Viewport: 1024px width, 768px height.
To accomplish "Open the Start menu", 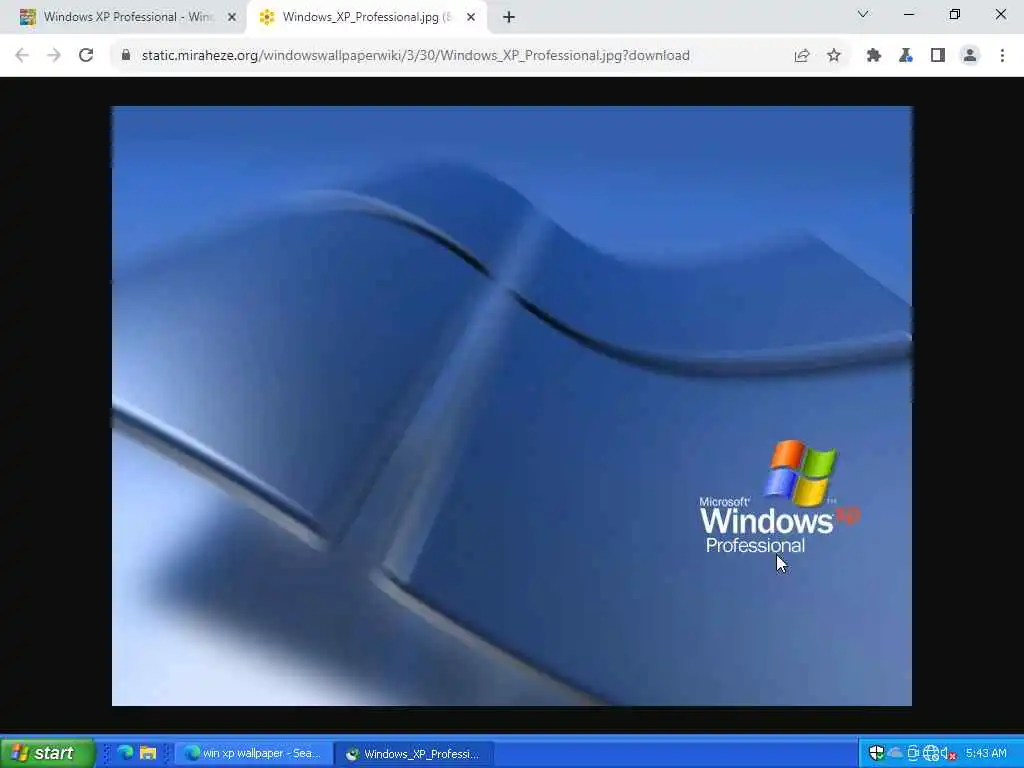I will [x=48, y=753].
